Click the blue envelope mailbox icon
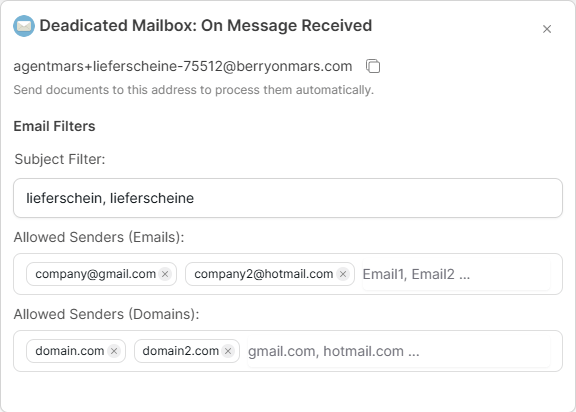Viewport: 576px width, 412px height. tap(24, 26)
